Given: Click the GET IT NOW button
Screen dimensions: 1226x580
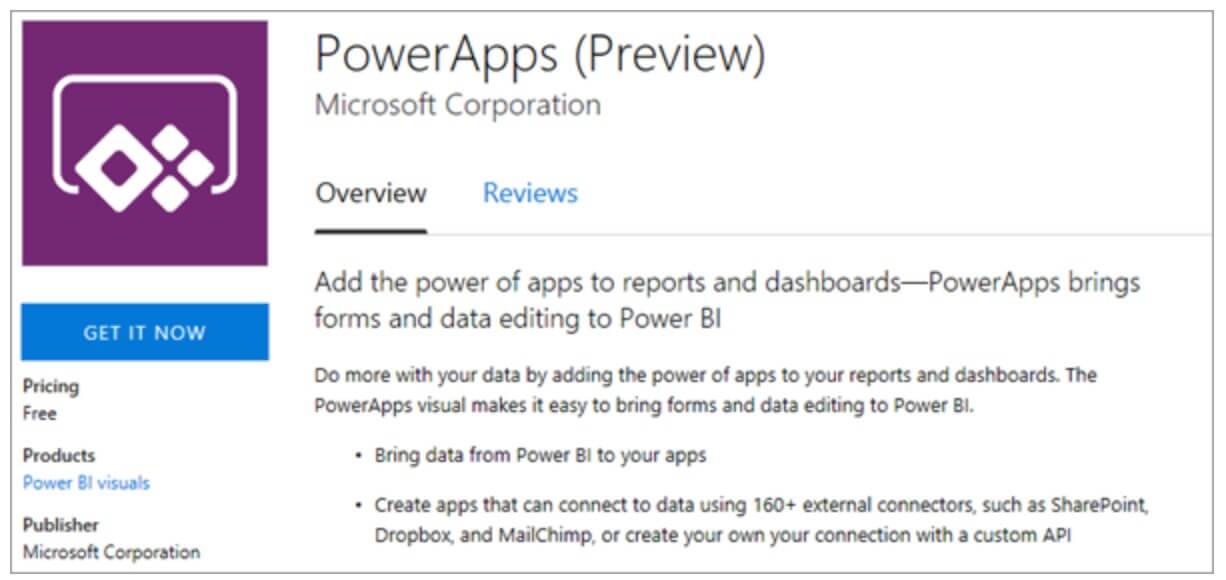Looking at the screenshot, I should click(144, 331).
